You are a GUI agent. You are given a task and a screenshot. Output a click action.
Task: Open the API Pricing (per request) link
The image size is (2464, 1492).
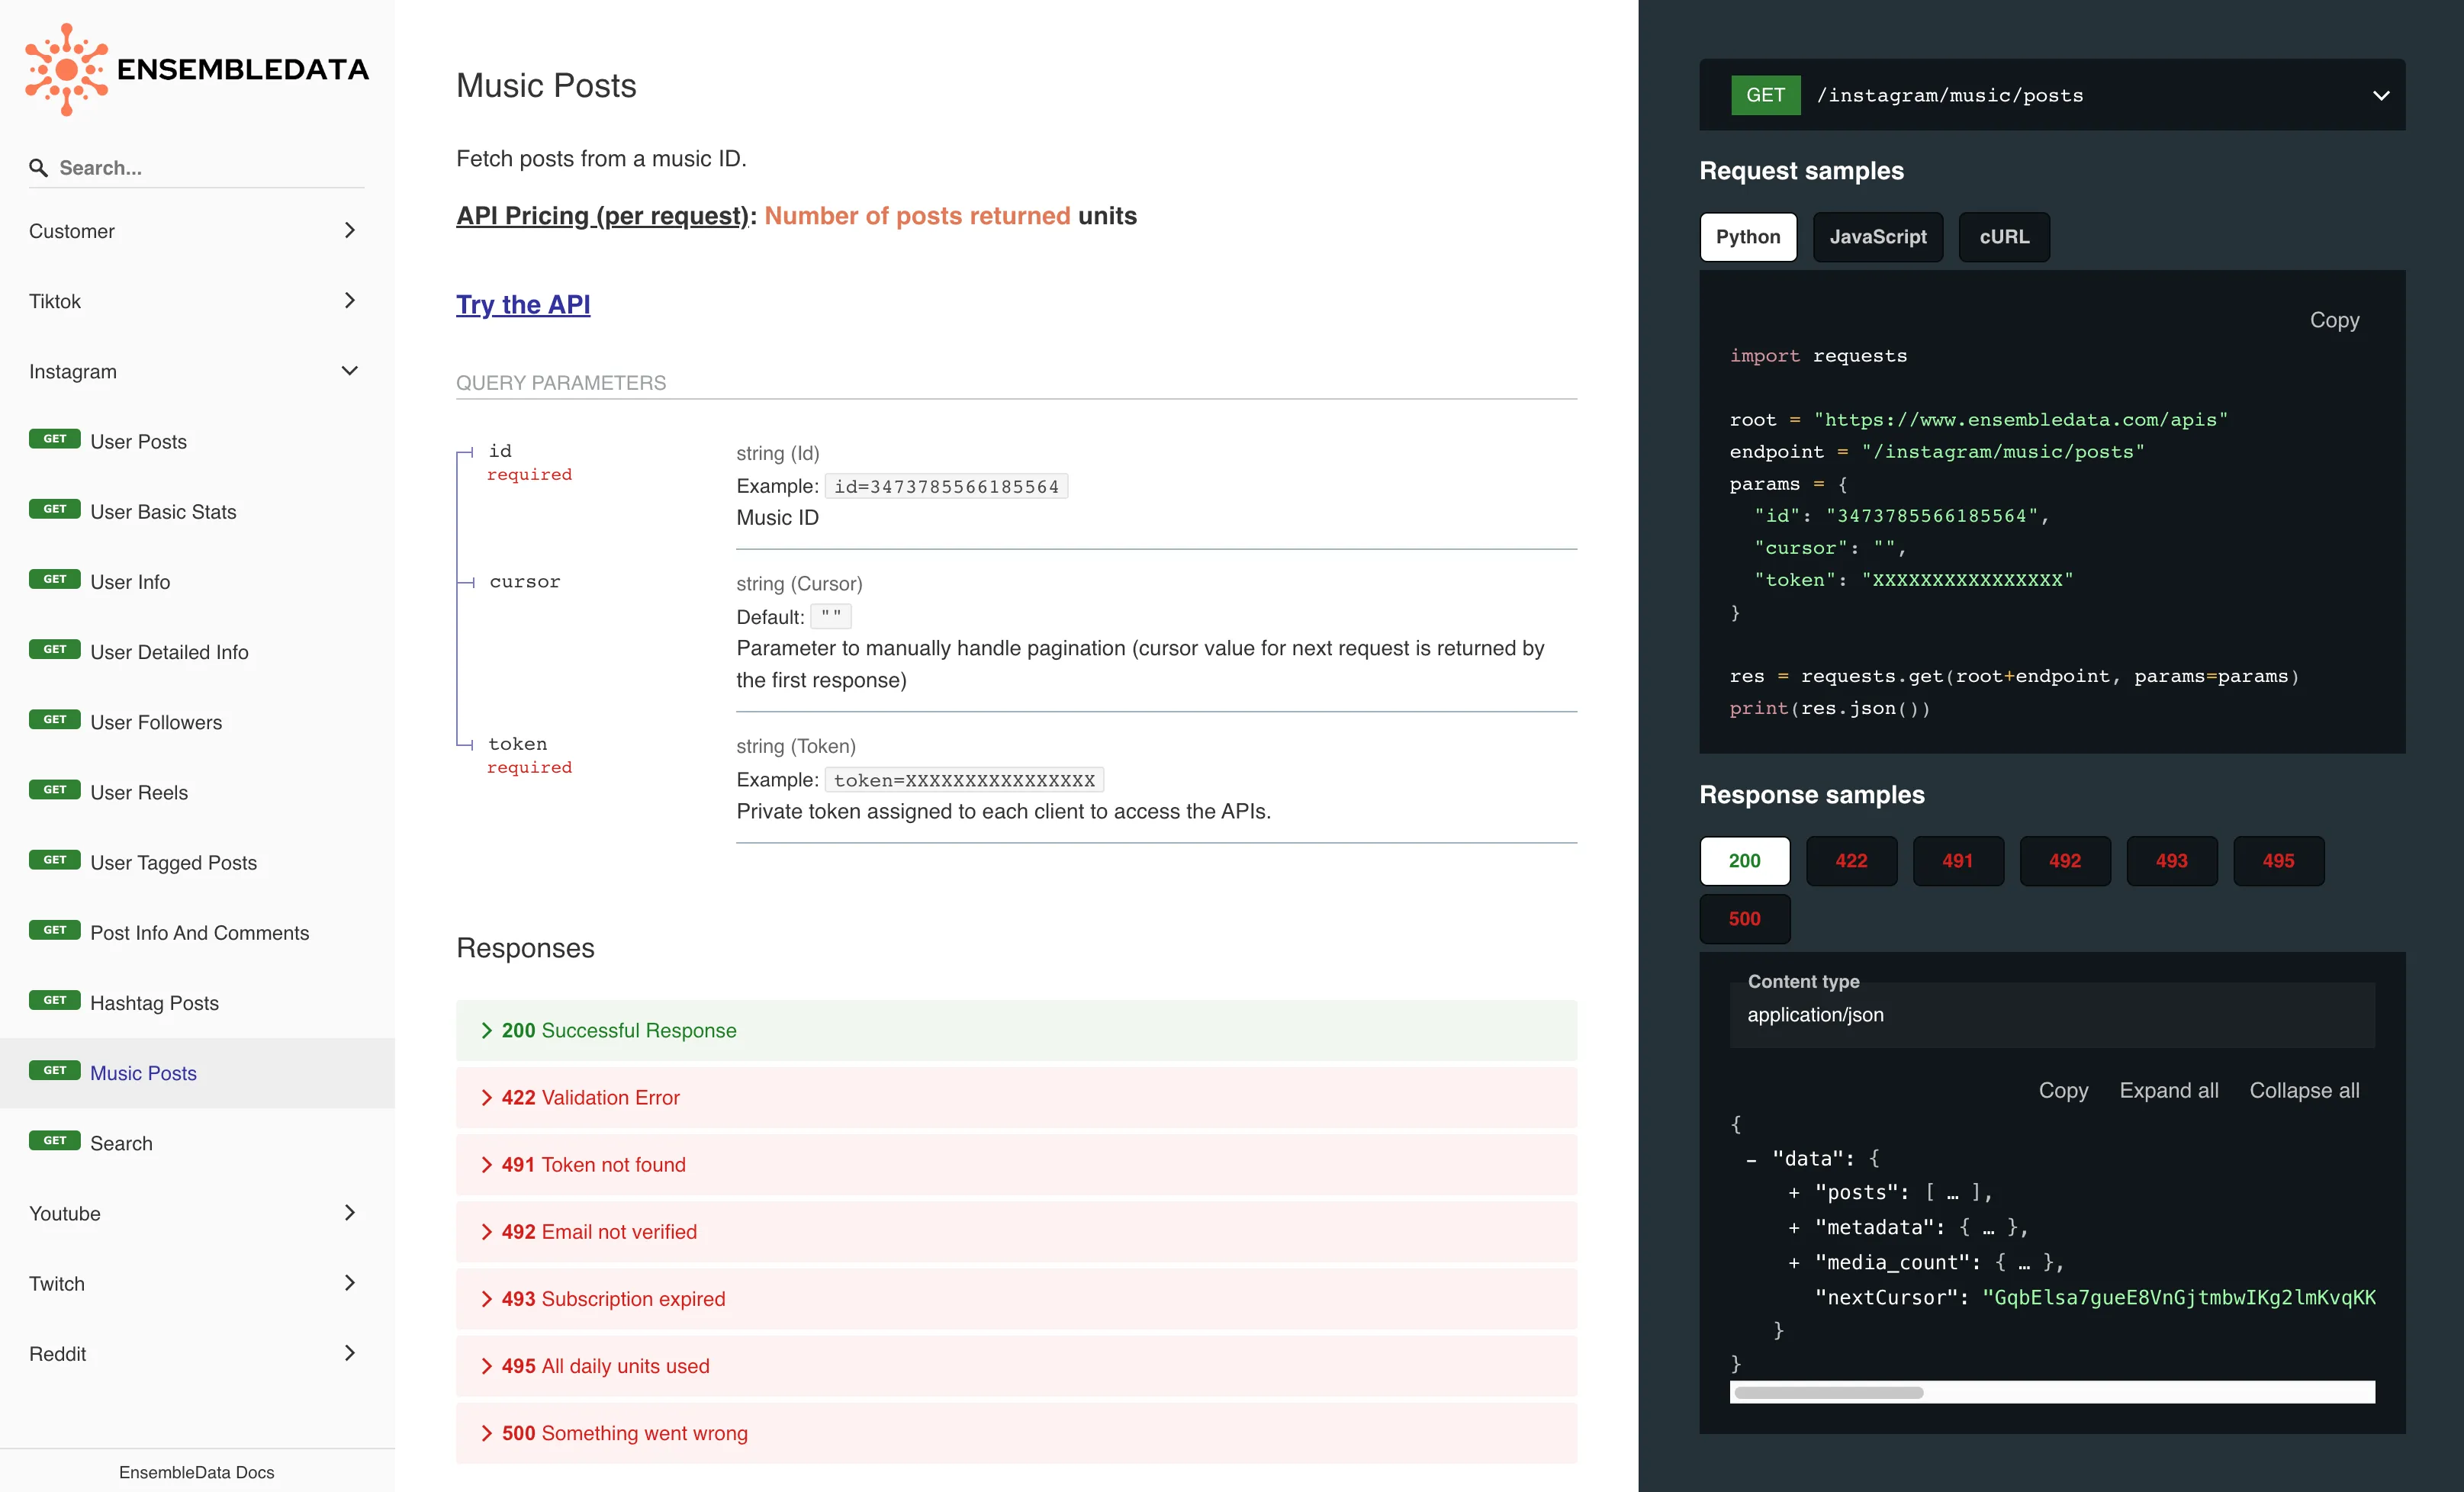click(x=602, y=216)
